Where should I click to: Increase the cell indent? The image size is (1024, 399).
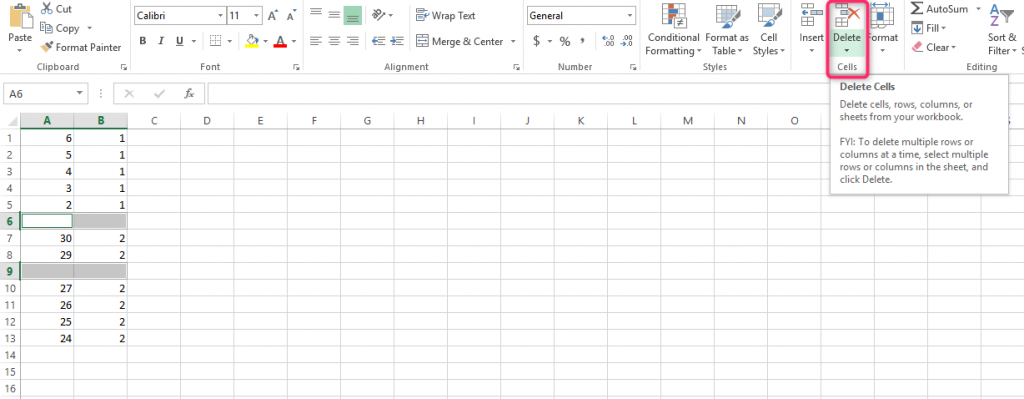click(397, 41)
